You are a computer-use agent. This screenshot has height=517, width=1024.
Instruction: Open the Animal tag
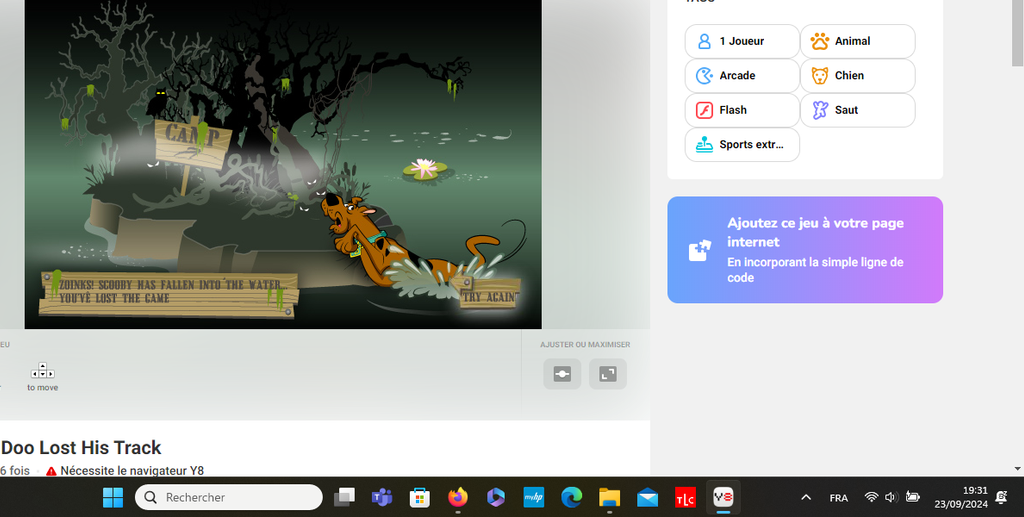coord(857,41)
